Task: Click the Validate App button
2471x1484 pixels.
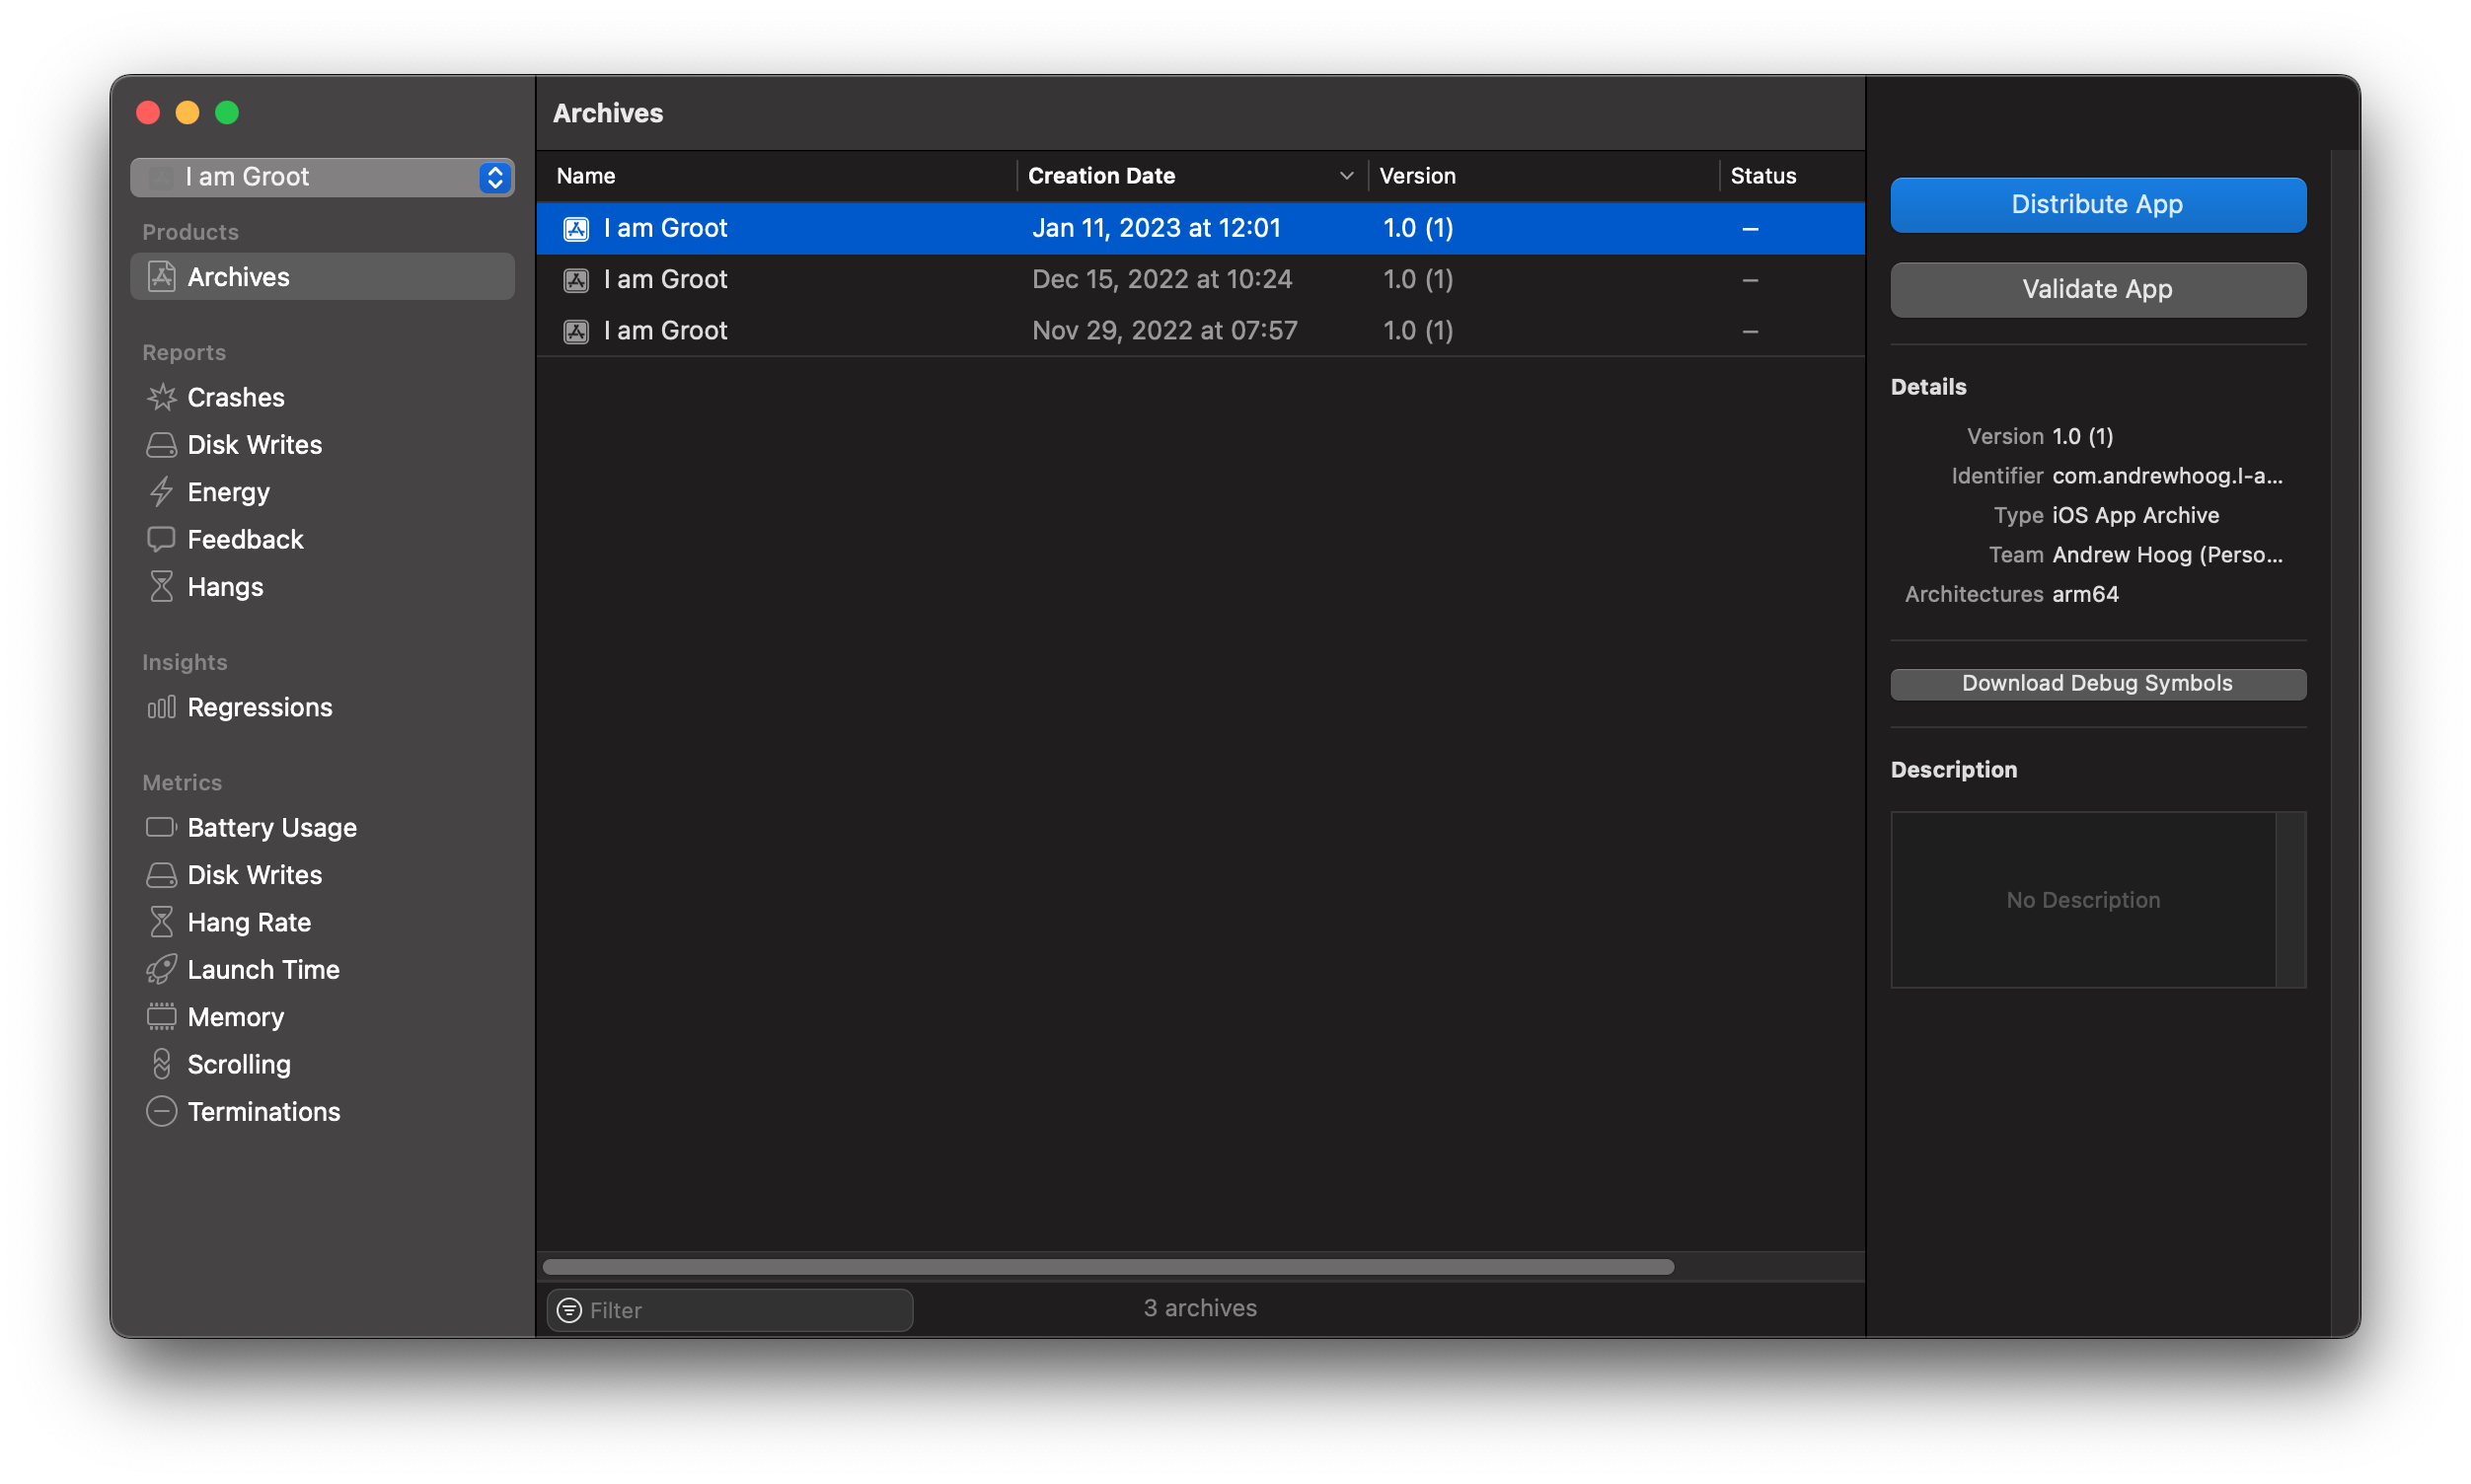Action: pos(2097,289)
